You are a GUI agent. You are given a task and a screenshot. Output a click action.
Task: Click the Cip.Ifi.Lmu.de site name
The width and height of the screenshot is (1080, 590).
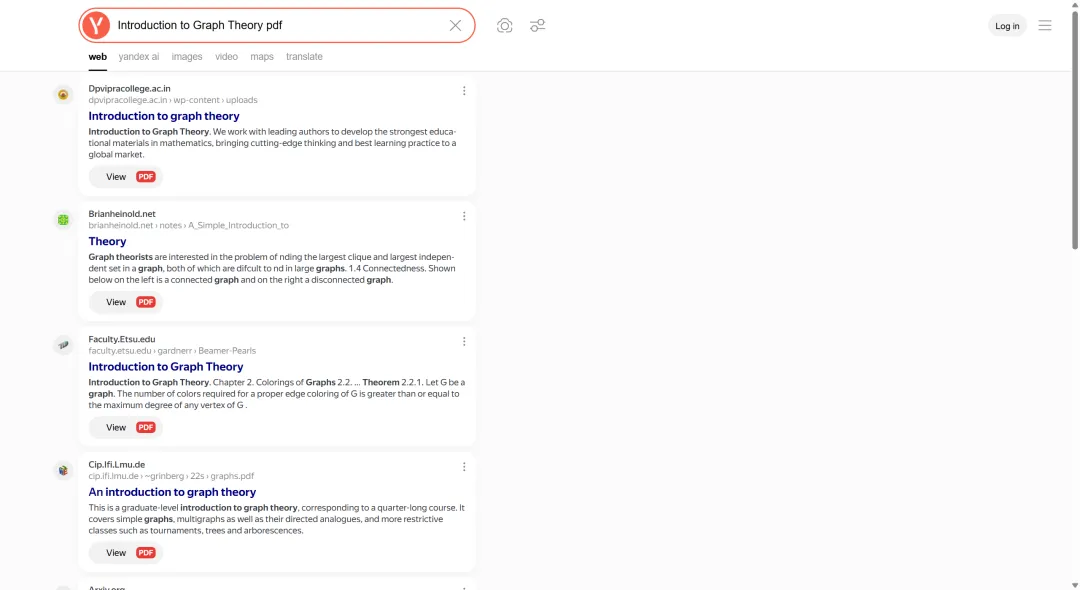click(x=116, y=465)
